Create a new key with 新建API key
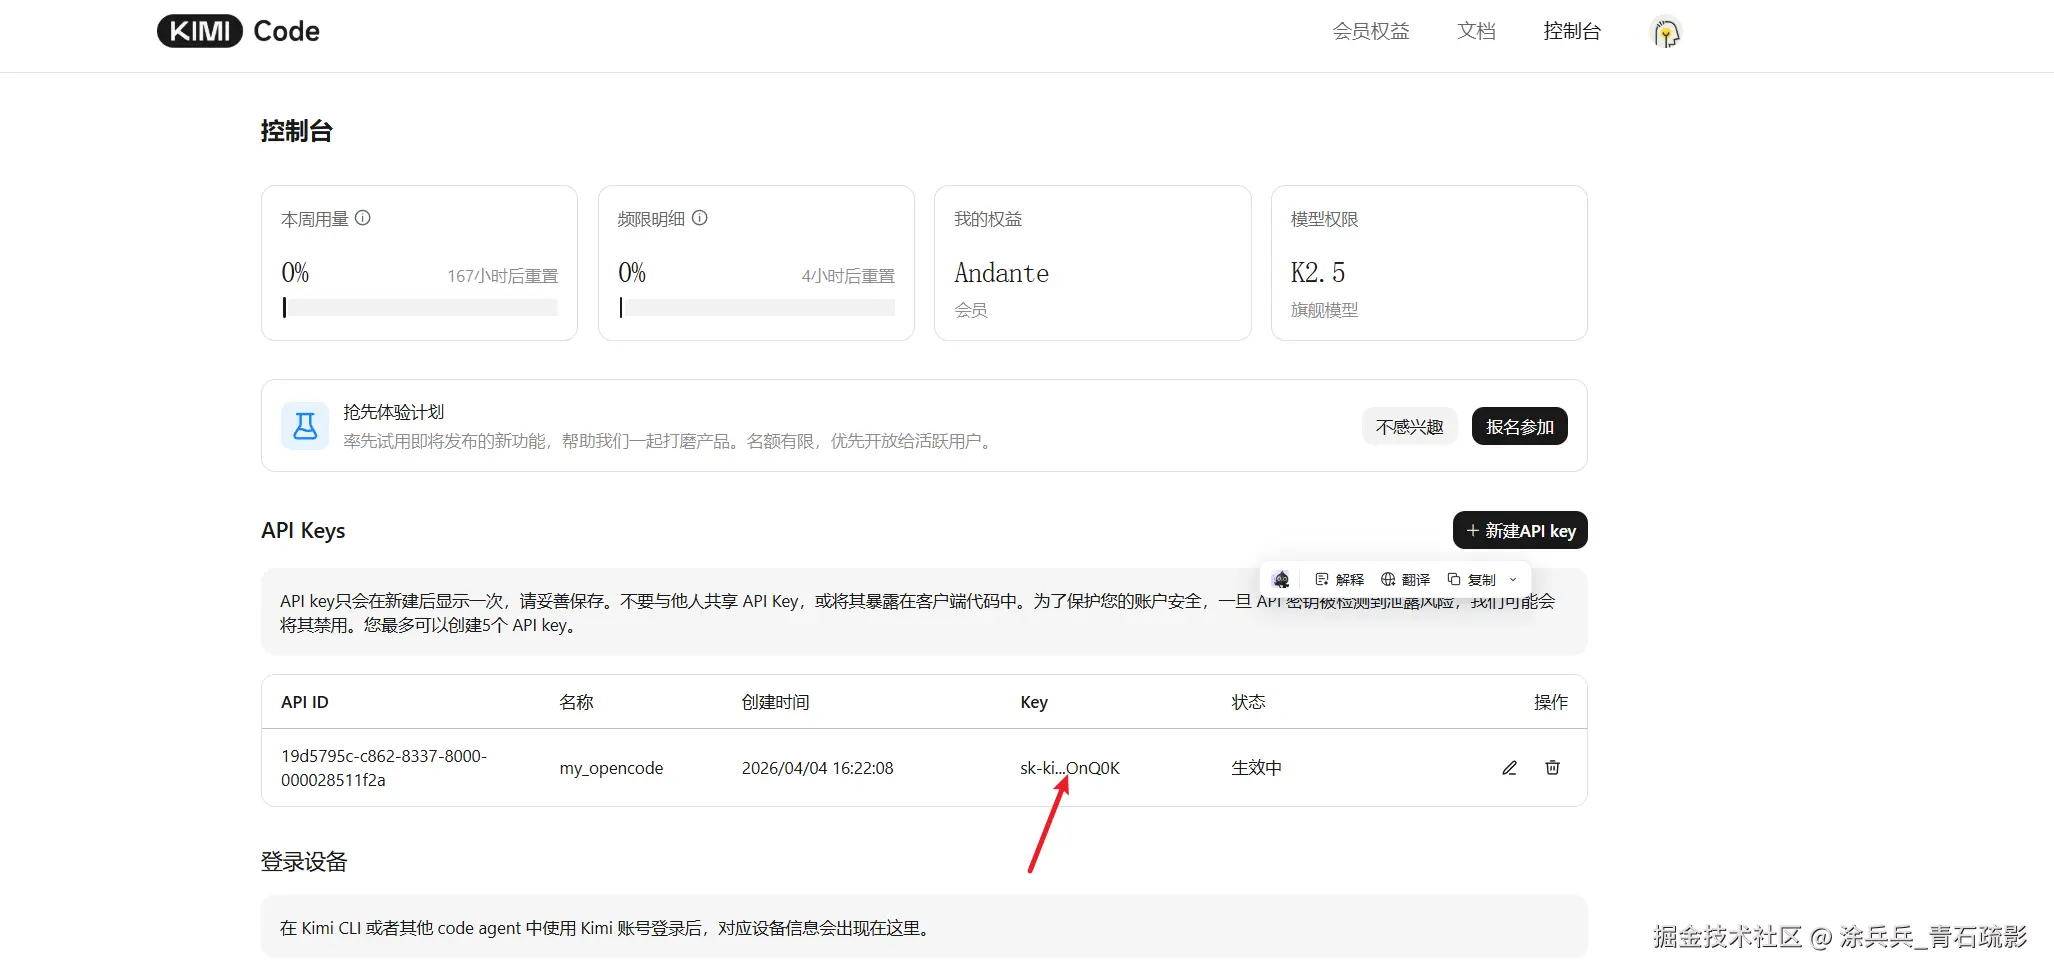The height and width of the screenshot is (977, 2054). pyautogui.click(x=1520, y=531)
